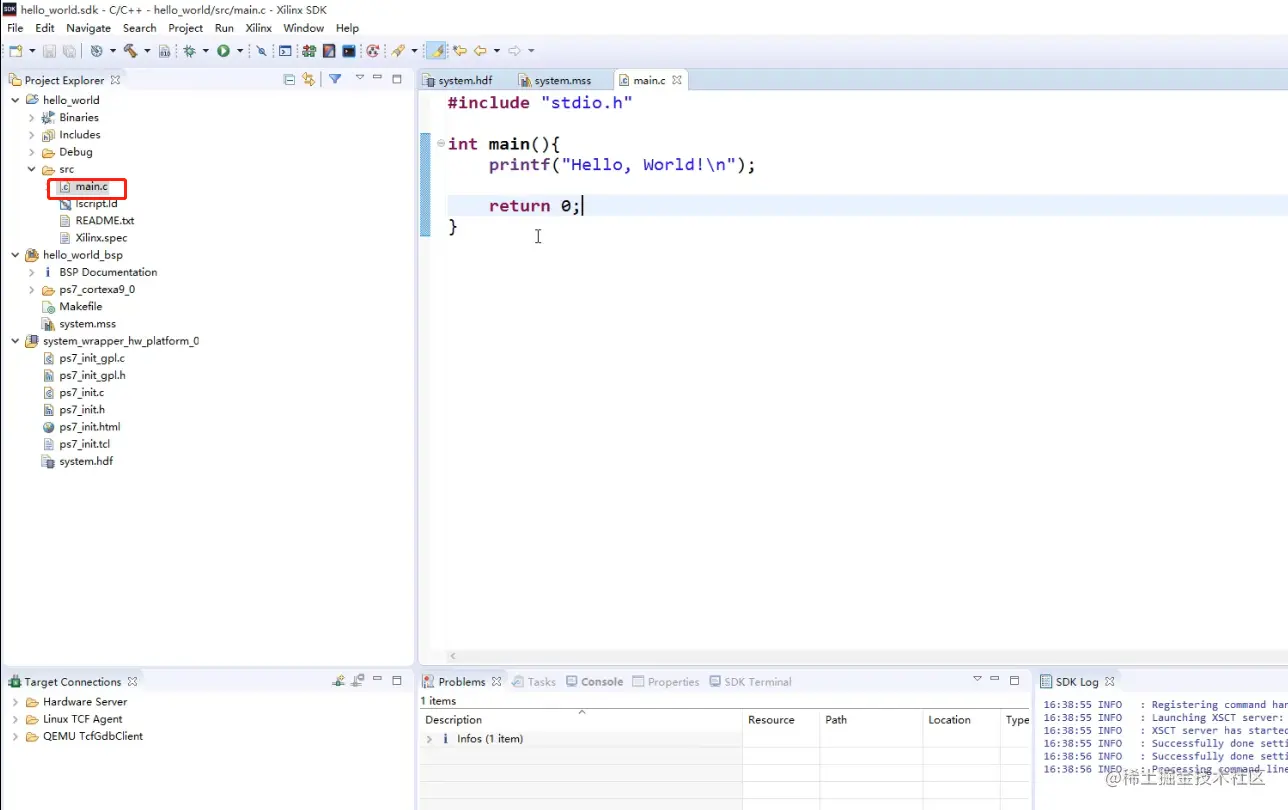Open the dropdown next to Debug icon
Viewport: 1288px width, 810px height.
click(206, 51)
